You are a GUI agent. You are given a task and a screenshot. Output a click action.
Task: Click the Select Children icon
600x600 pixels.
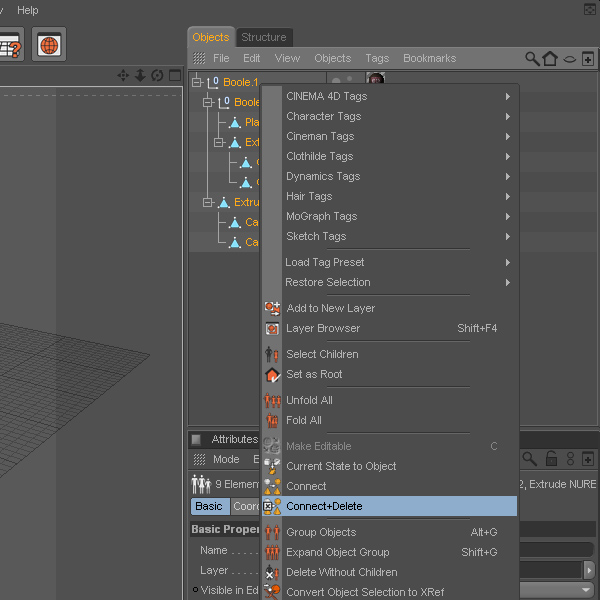(272, 354)
